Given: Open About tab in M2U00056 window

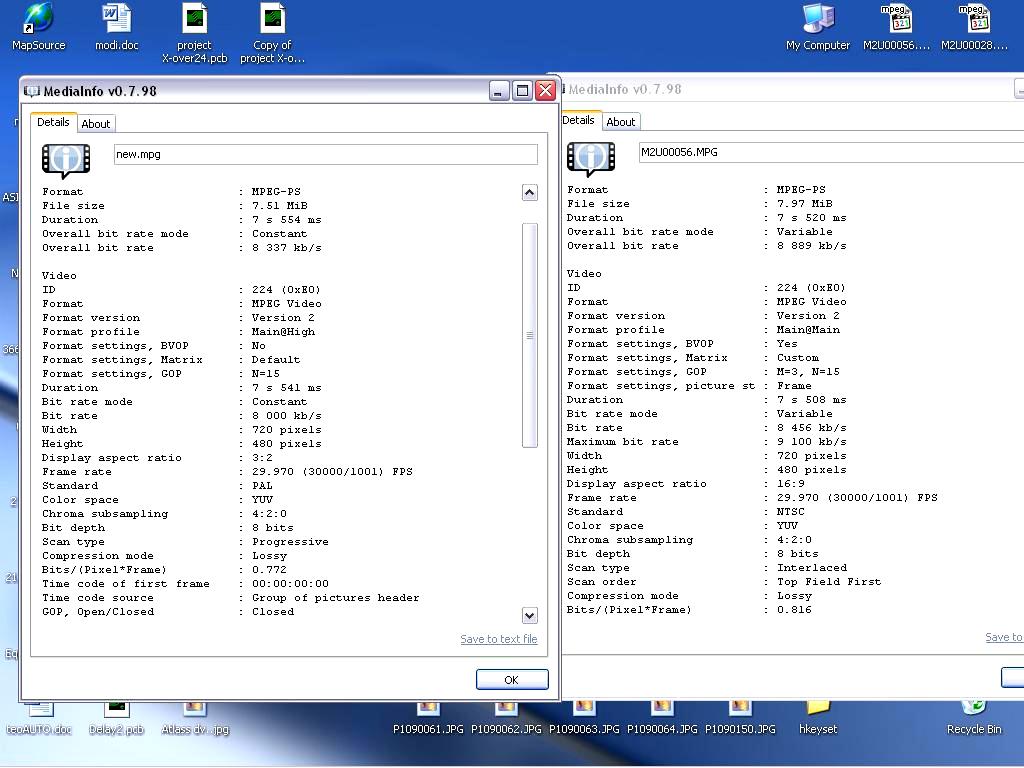Looking at the screenshot, I should 621,122.
